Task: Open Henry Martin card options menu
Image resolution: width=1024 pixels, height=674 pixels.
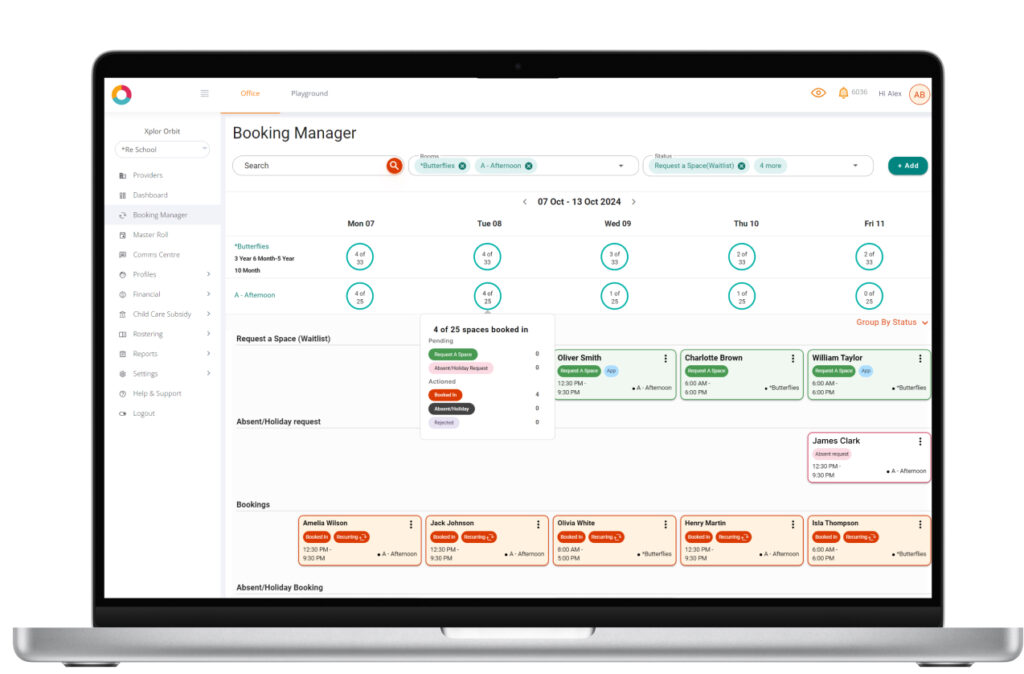Action: (793, 524)
